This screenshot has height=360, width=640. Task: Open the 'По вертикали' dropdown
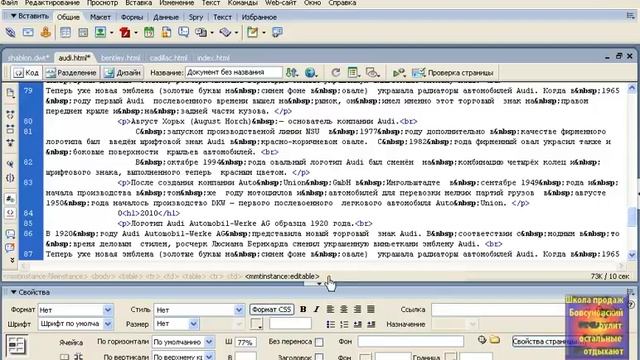tap(209, 356)
